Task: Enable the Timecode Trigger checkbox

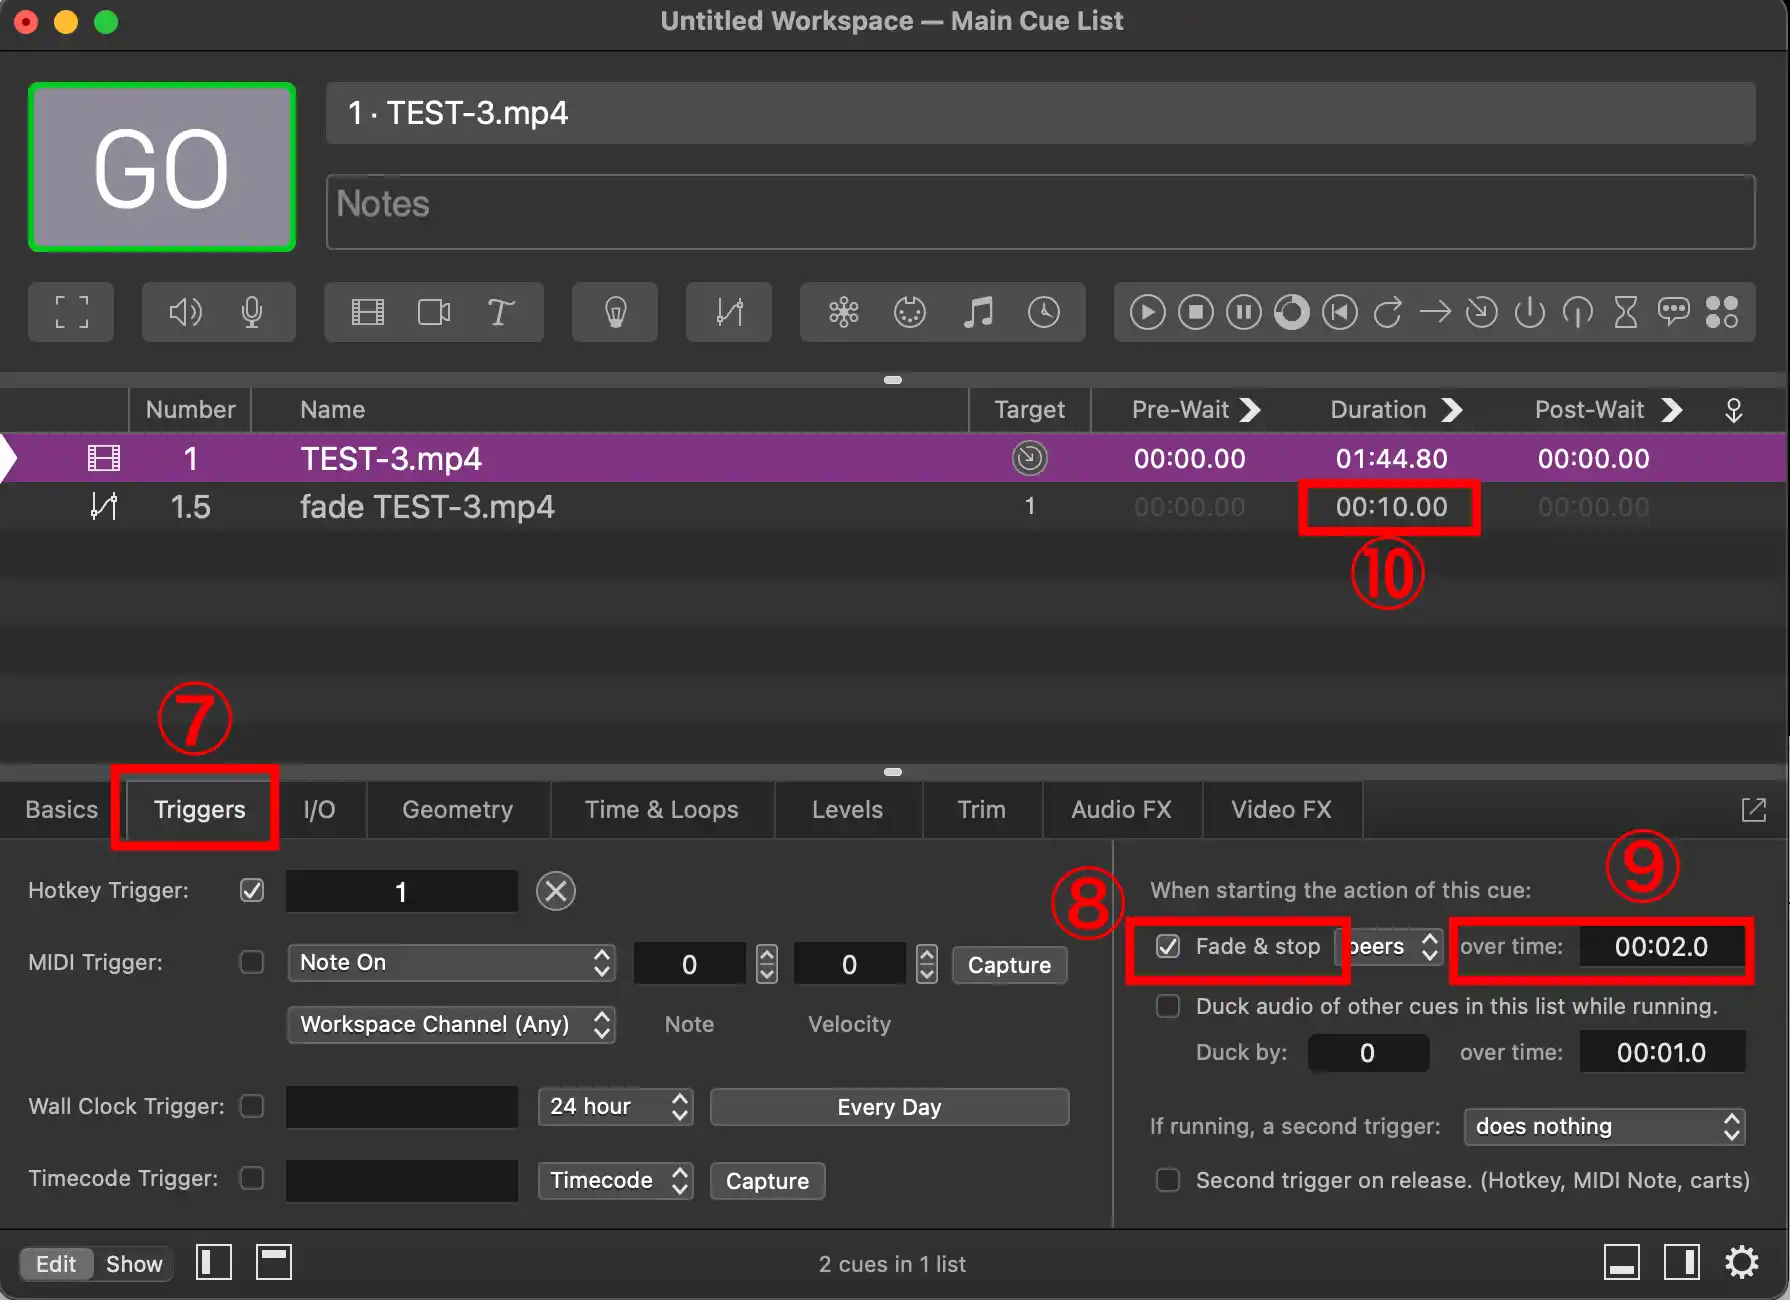Action: click(x=252, y=1178)
